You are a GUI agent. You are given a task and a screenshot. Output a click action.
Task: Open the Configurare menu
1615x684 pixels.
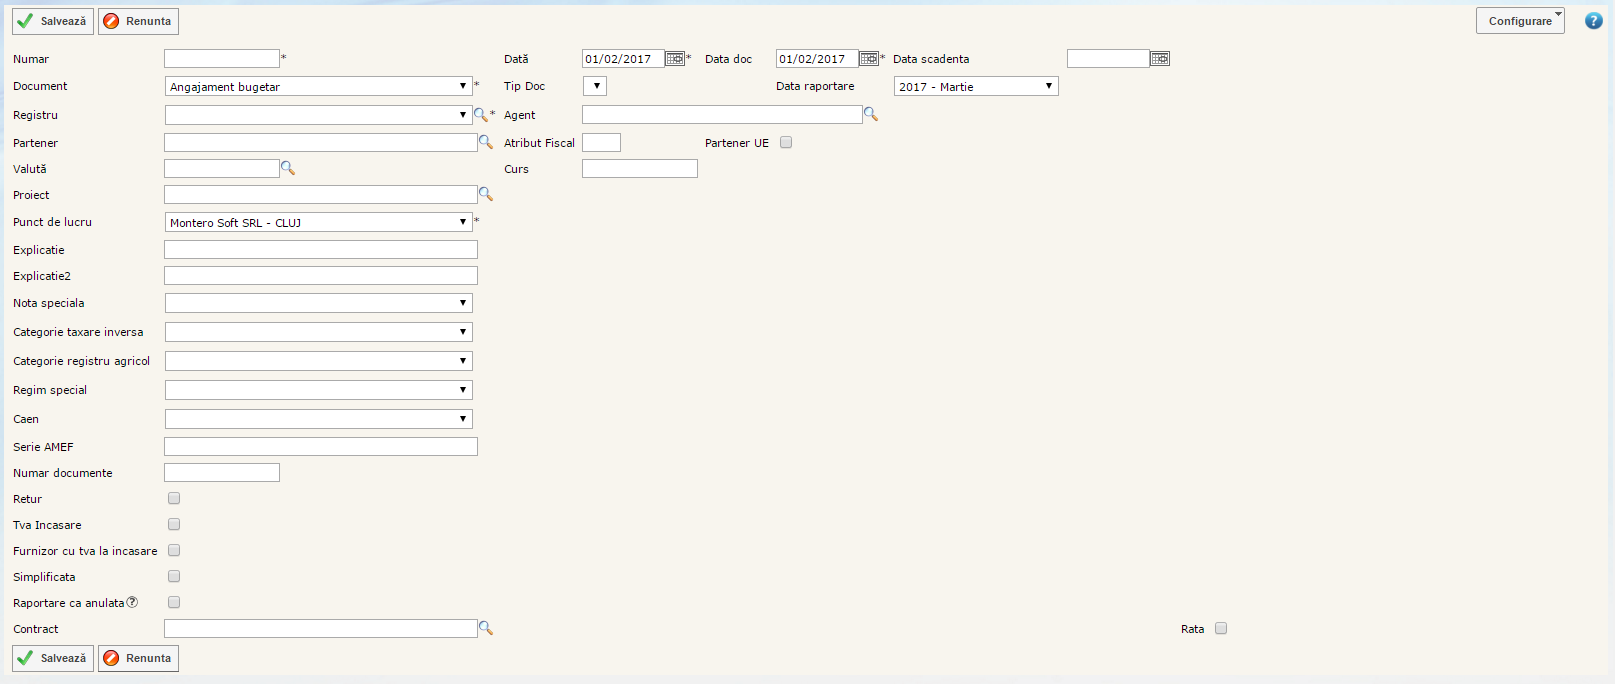(x=1520, y=21)
